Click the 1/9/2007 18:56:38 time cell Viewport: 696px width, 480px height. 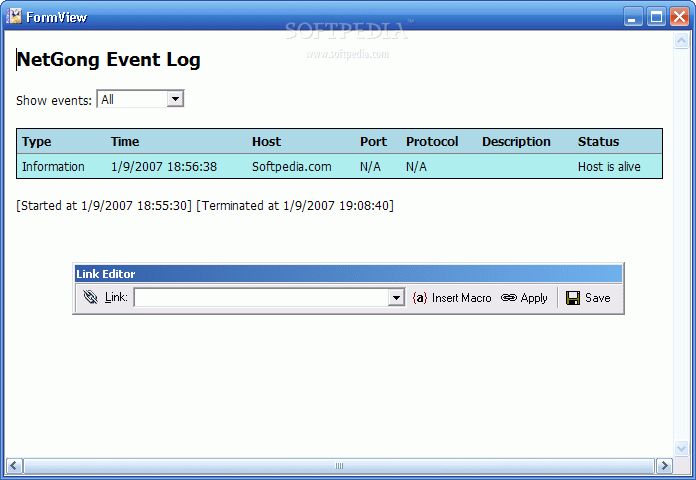coord(164,167)
